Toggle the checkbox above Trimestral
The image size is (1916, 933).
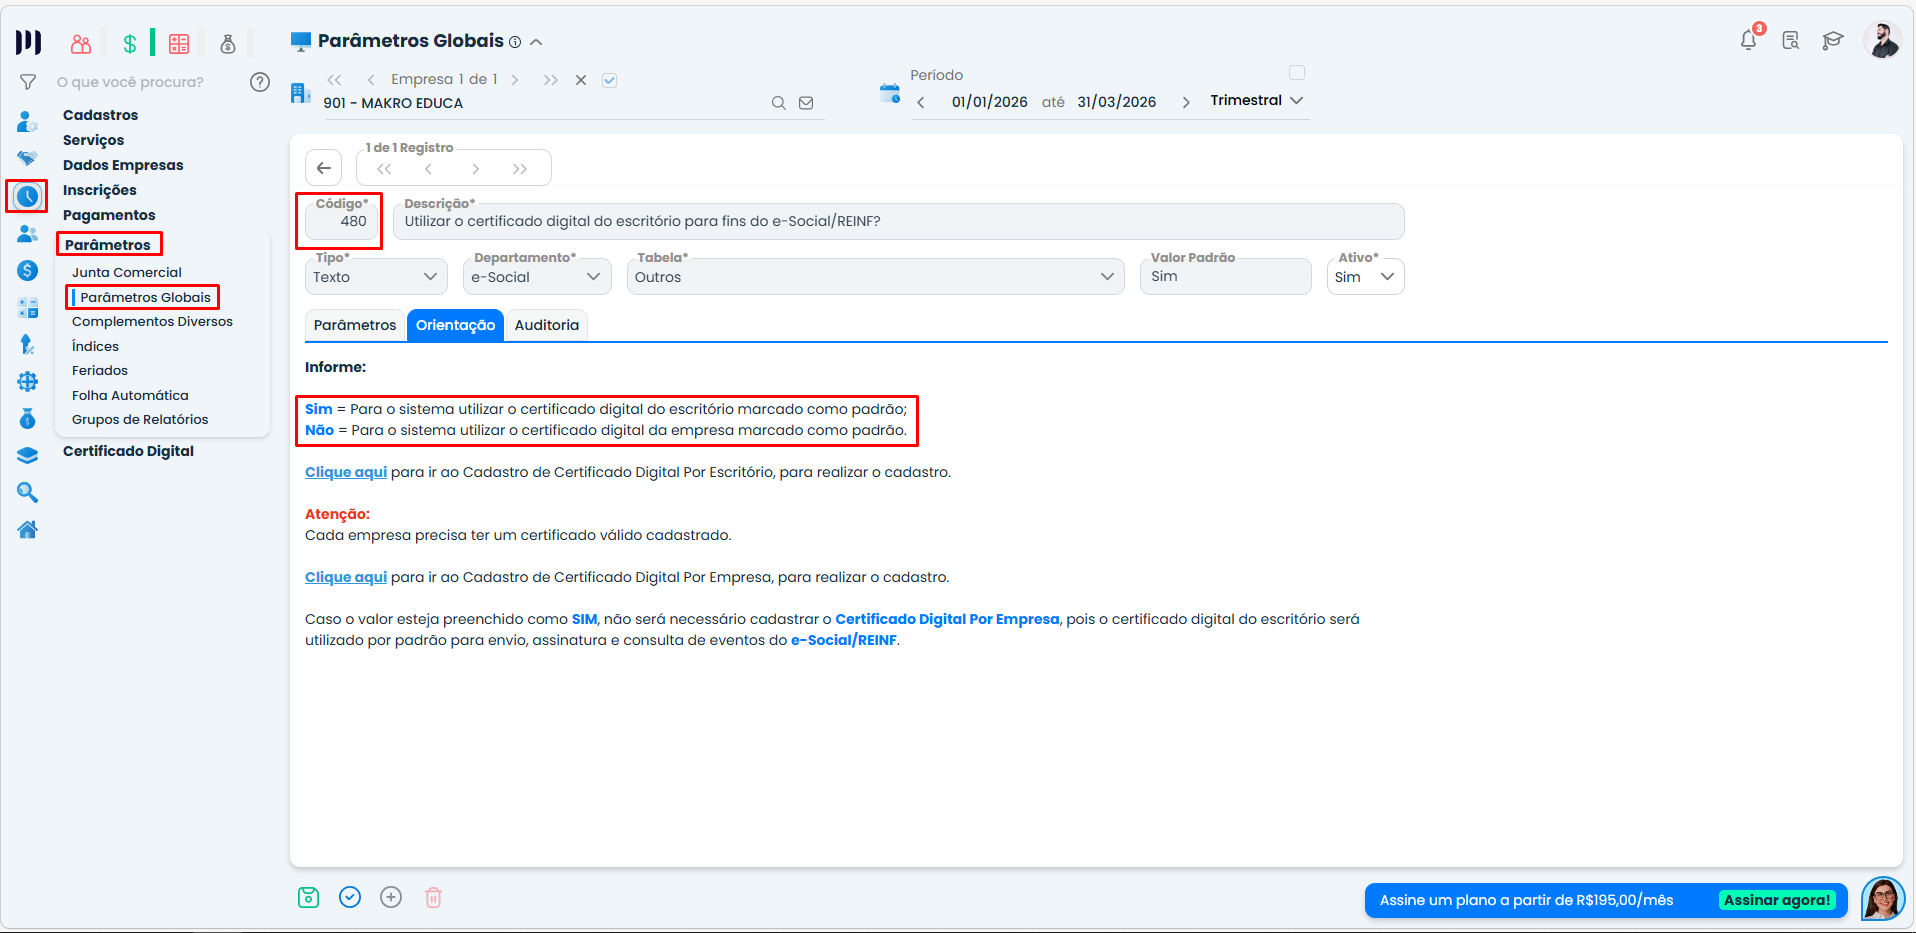point(1297,72)
